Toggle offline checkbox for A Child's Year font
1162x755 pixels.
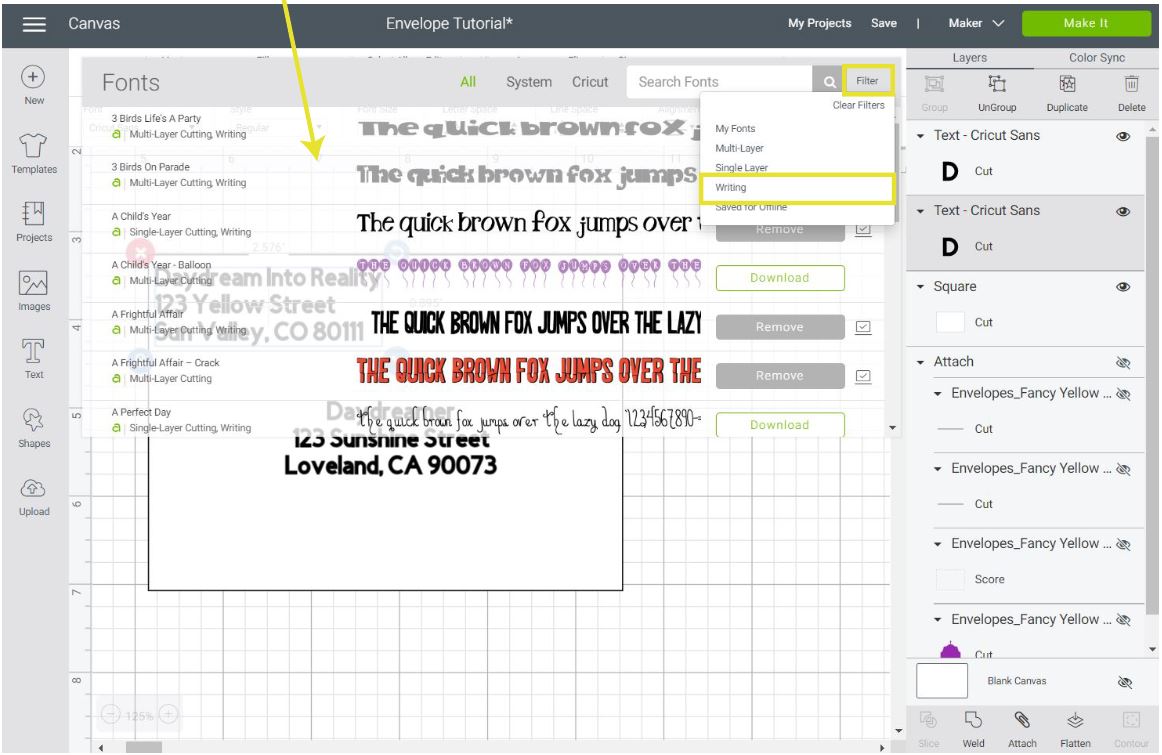coord(863,230)
